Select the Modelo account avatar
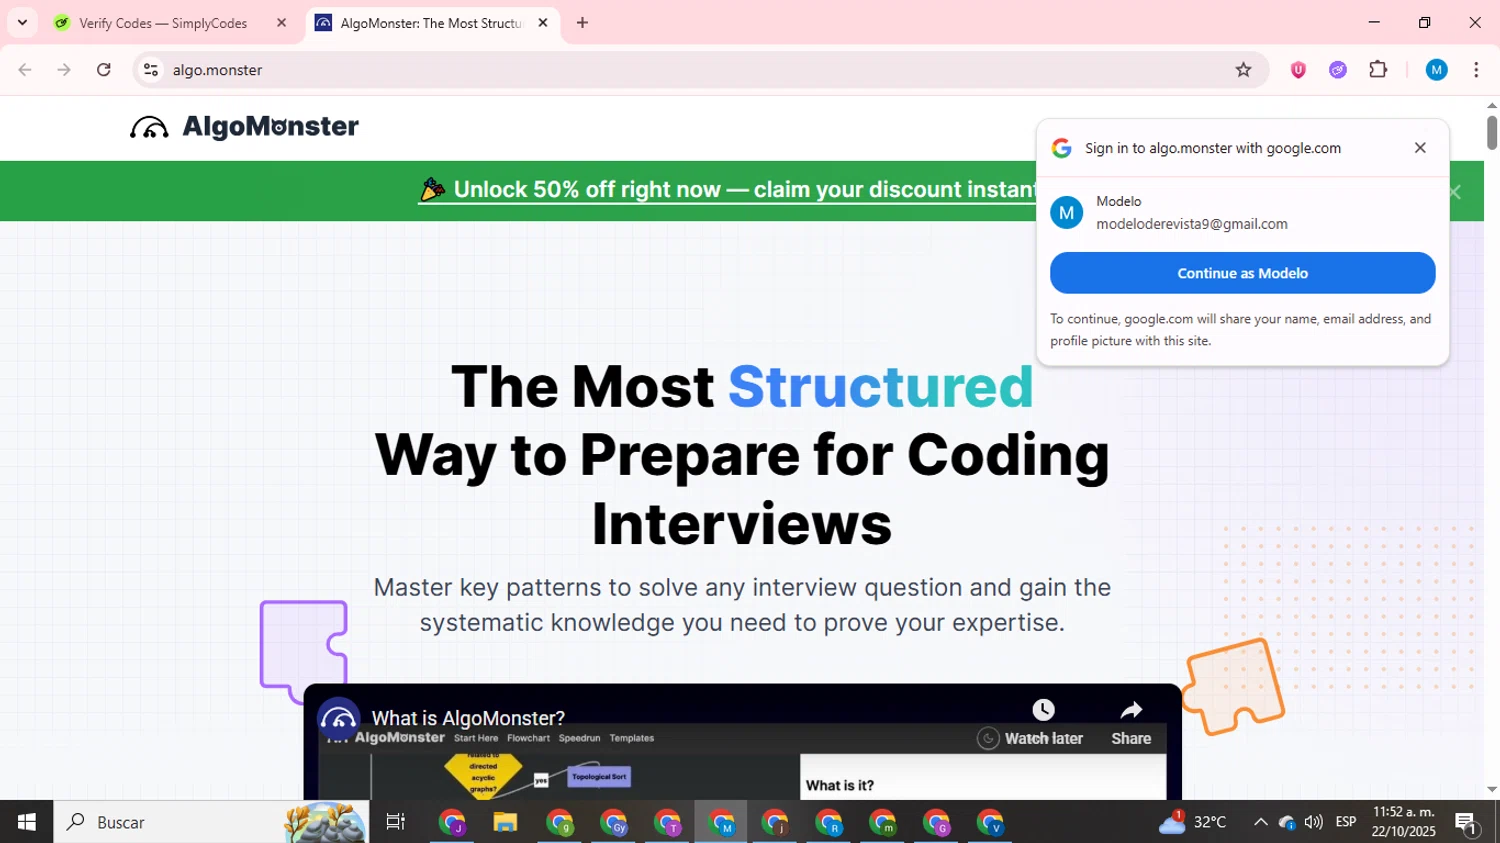Viewport: 1500px width, 843px height. pos(1067,213)
